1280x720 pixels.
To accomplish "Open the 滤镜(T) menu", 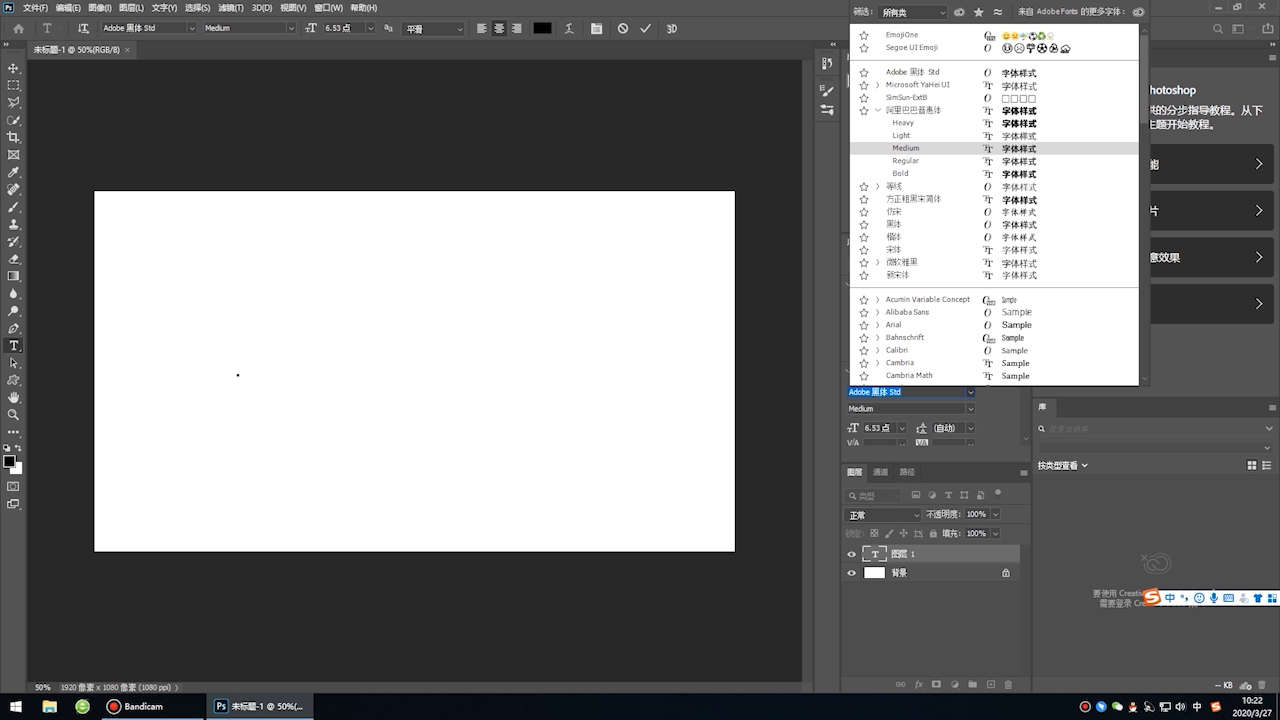I will (231, 7).
